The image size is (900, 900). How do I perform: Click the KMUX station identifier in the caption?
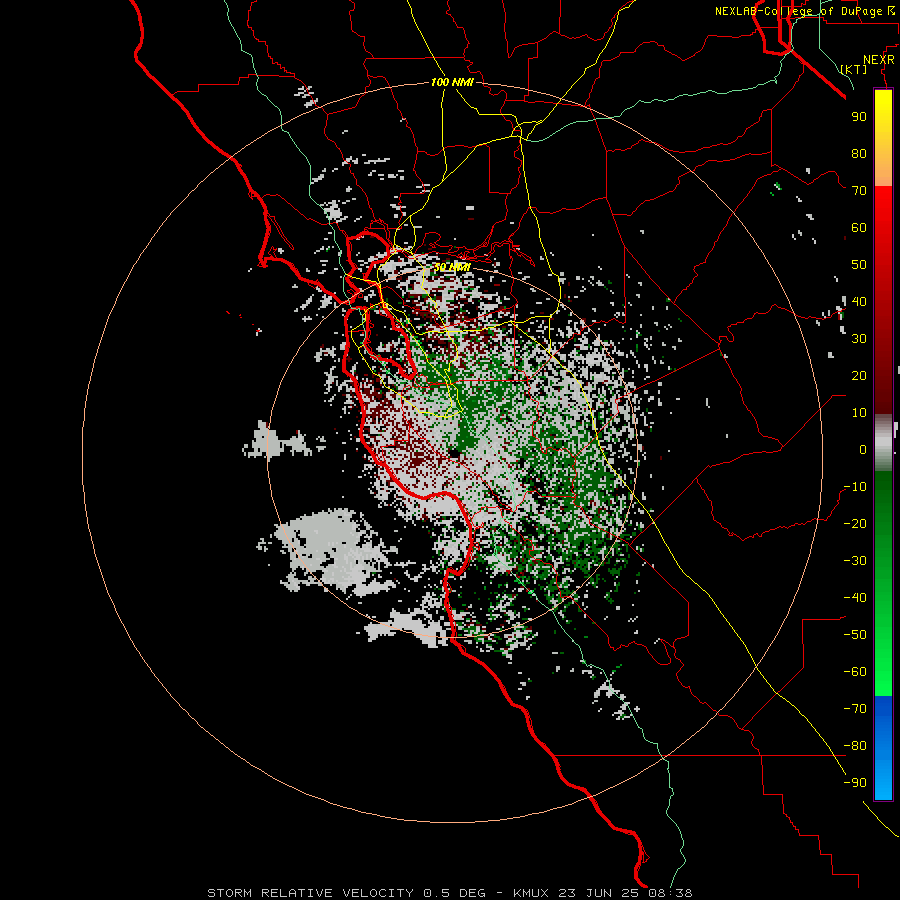pos(531,893)
